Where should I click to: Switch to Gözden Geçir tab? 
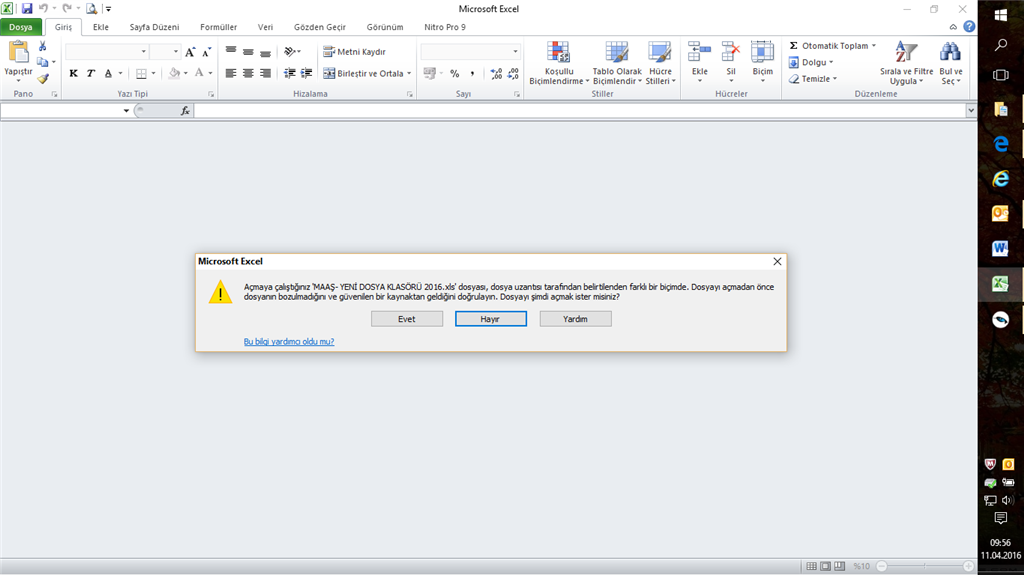319,27
